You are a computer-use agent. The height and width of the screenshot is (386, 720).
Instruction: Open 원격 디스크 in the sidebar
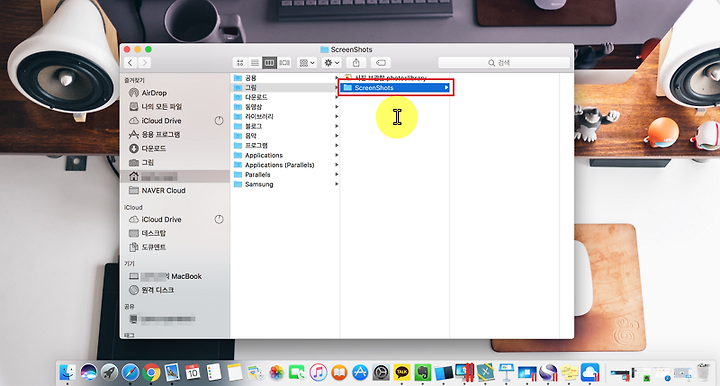158,290
